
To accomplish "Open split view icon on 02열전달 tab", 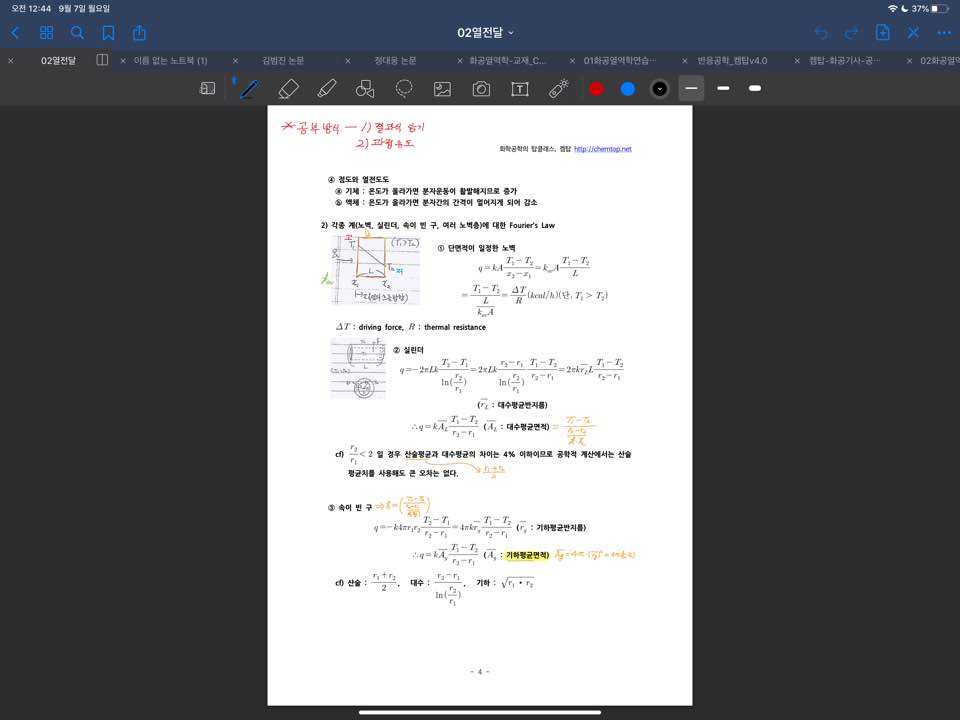I will click(102, 60).
